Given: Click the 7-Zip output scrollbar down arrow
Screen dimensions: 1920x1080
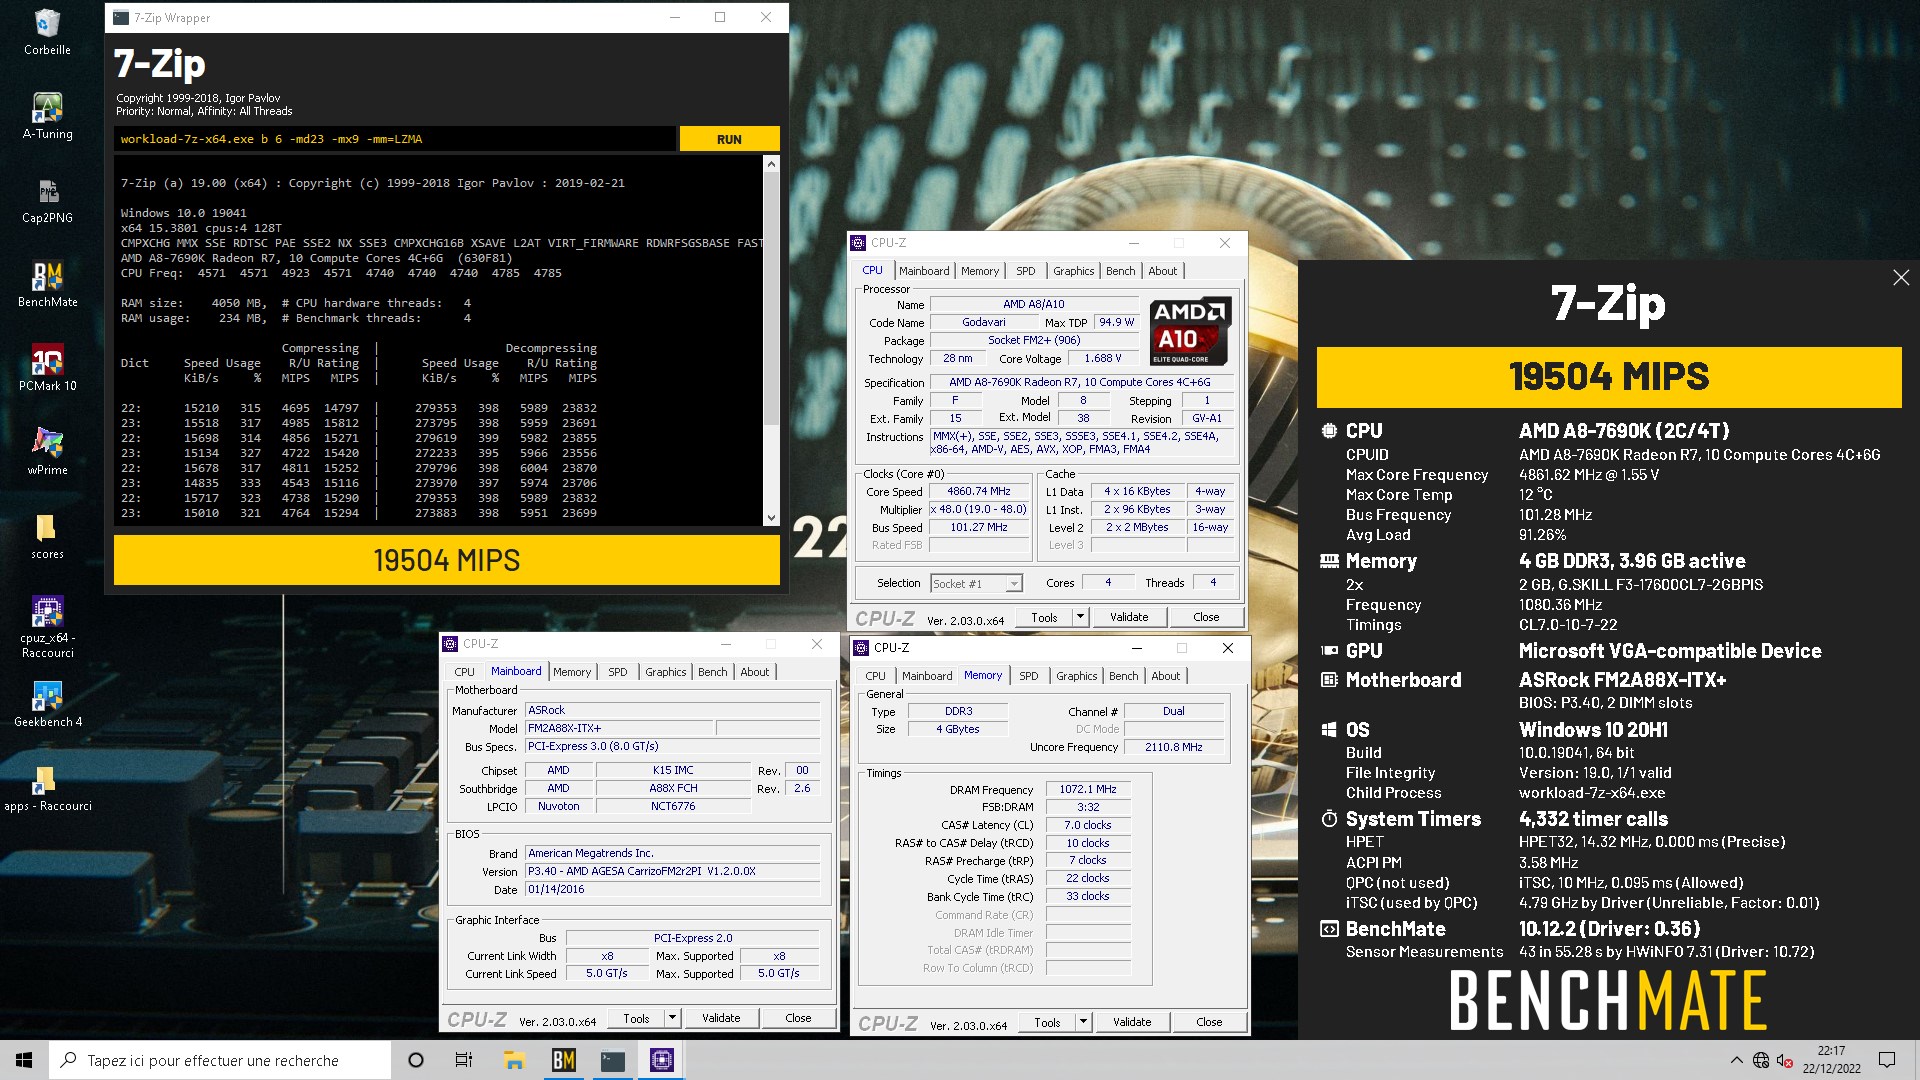Looking at the screenshot, I should [771, 518].
